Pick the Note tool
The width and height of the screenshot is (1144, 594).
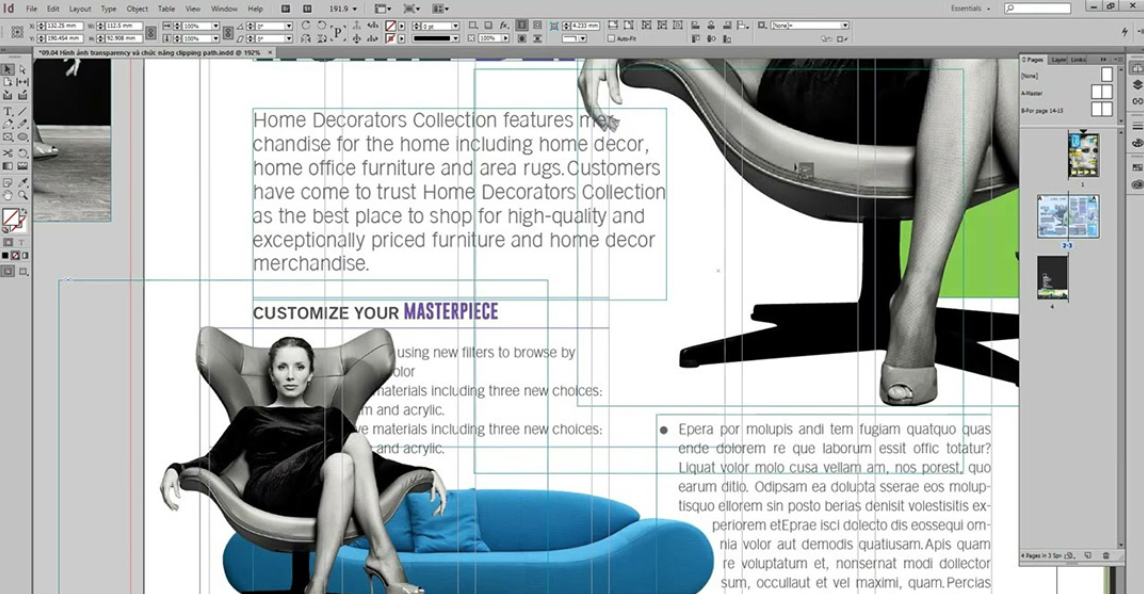tap(7, 182)
